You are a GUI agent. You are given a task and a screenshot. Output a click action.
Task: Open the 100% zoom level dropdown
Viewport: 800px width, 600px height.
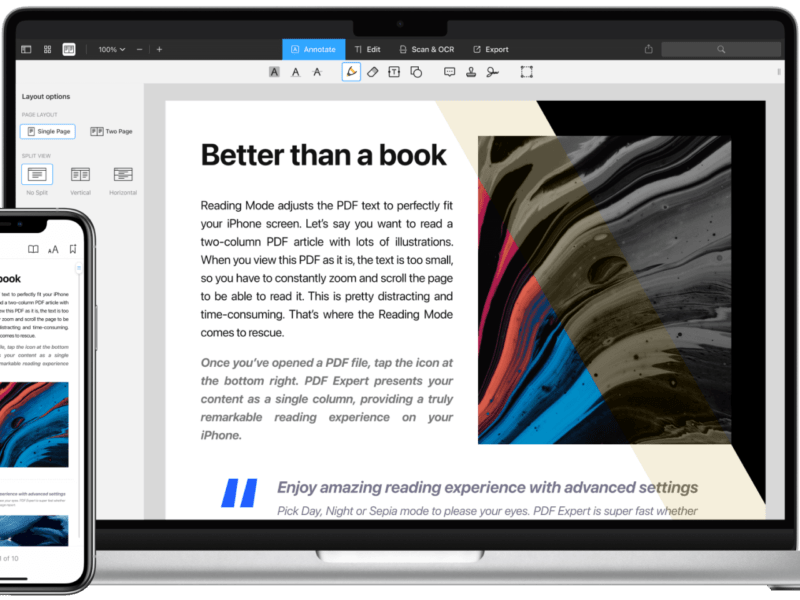pos(108,48)
